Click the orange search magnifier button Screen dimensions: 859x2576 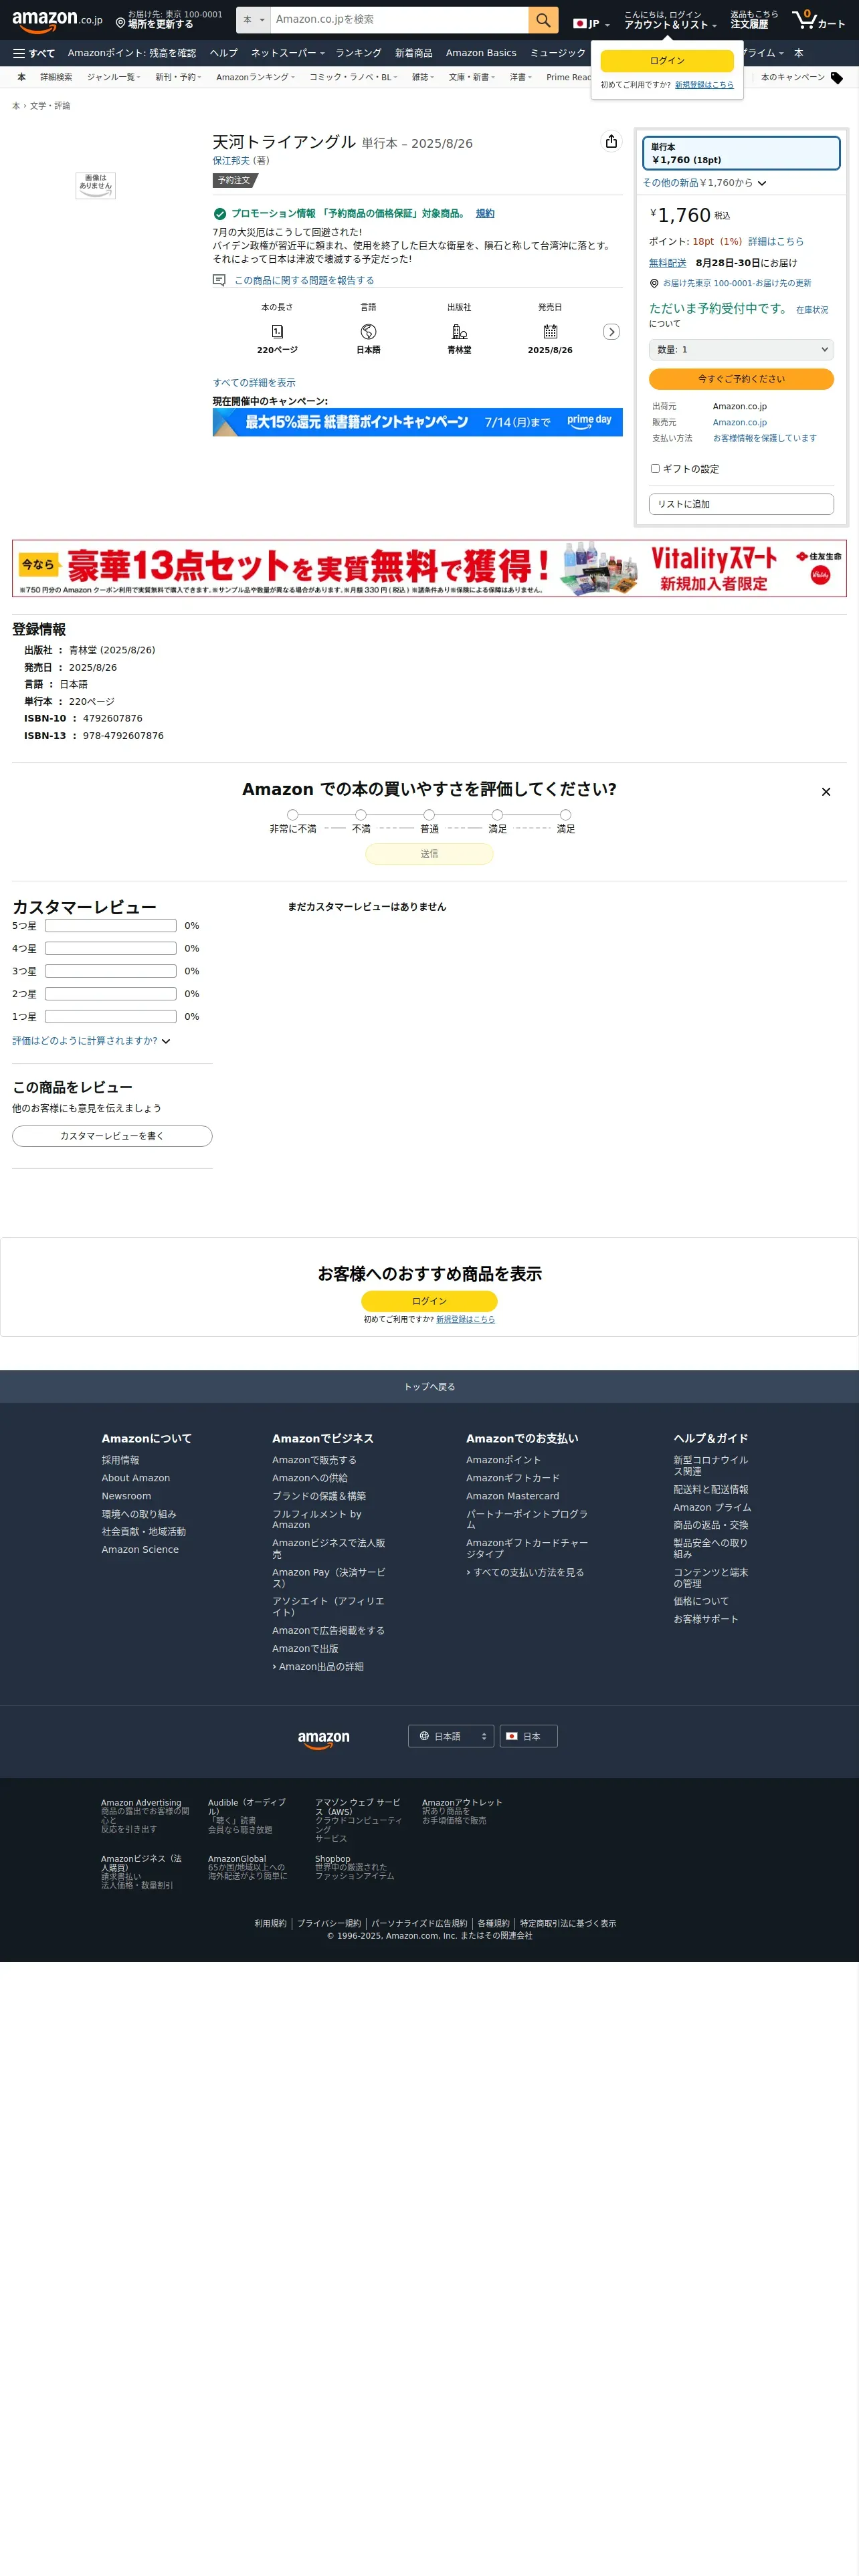click(543, 20)
